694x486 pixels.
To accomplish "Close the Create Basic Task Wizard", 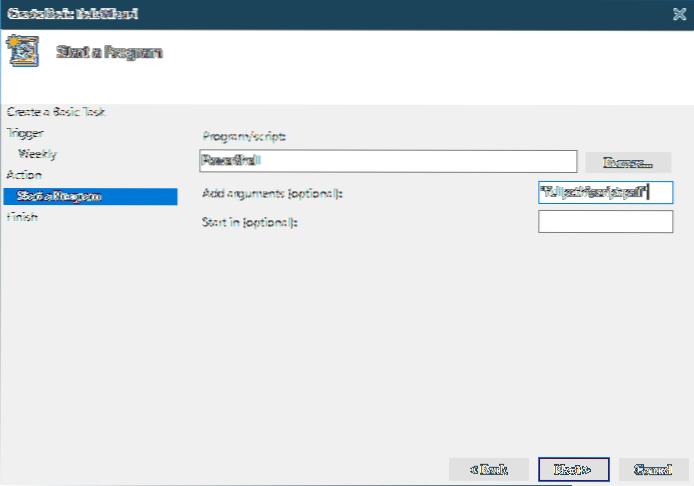I will [x=679, y=14].
